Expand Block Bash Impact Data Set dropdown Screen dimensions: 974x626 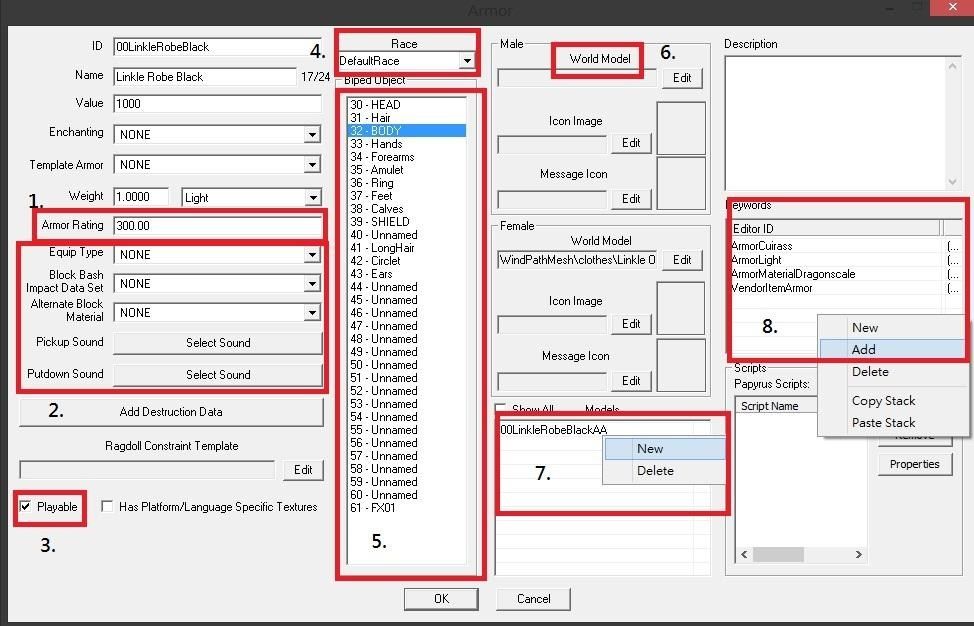pos(312,284)
